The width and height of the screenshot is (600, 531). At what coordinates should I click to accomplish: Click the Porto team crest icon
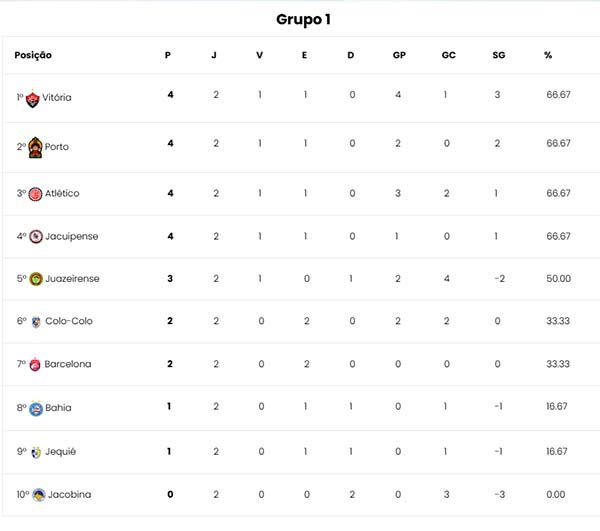(35, 147)
